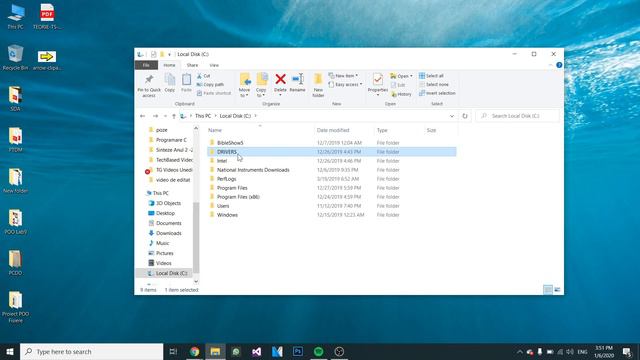Open Recycle Bin desktop icon
Image resolution: width=640 pixels, height=360 pixels.
click(x=16, y=58)
